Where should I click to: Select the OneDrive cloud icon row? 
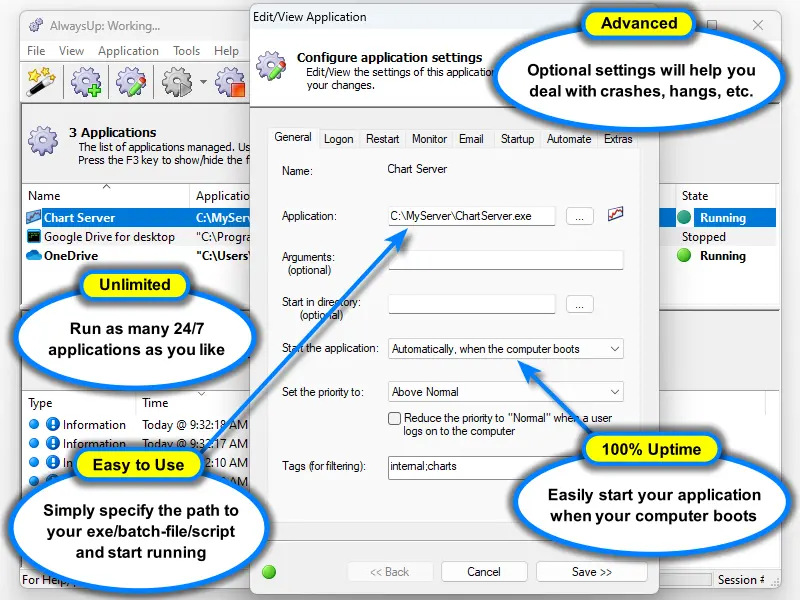34,256
